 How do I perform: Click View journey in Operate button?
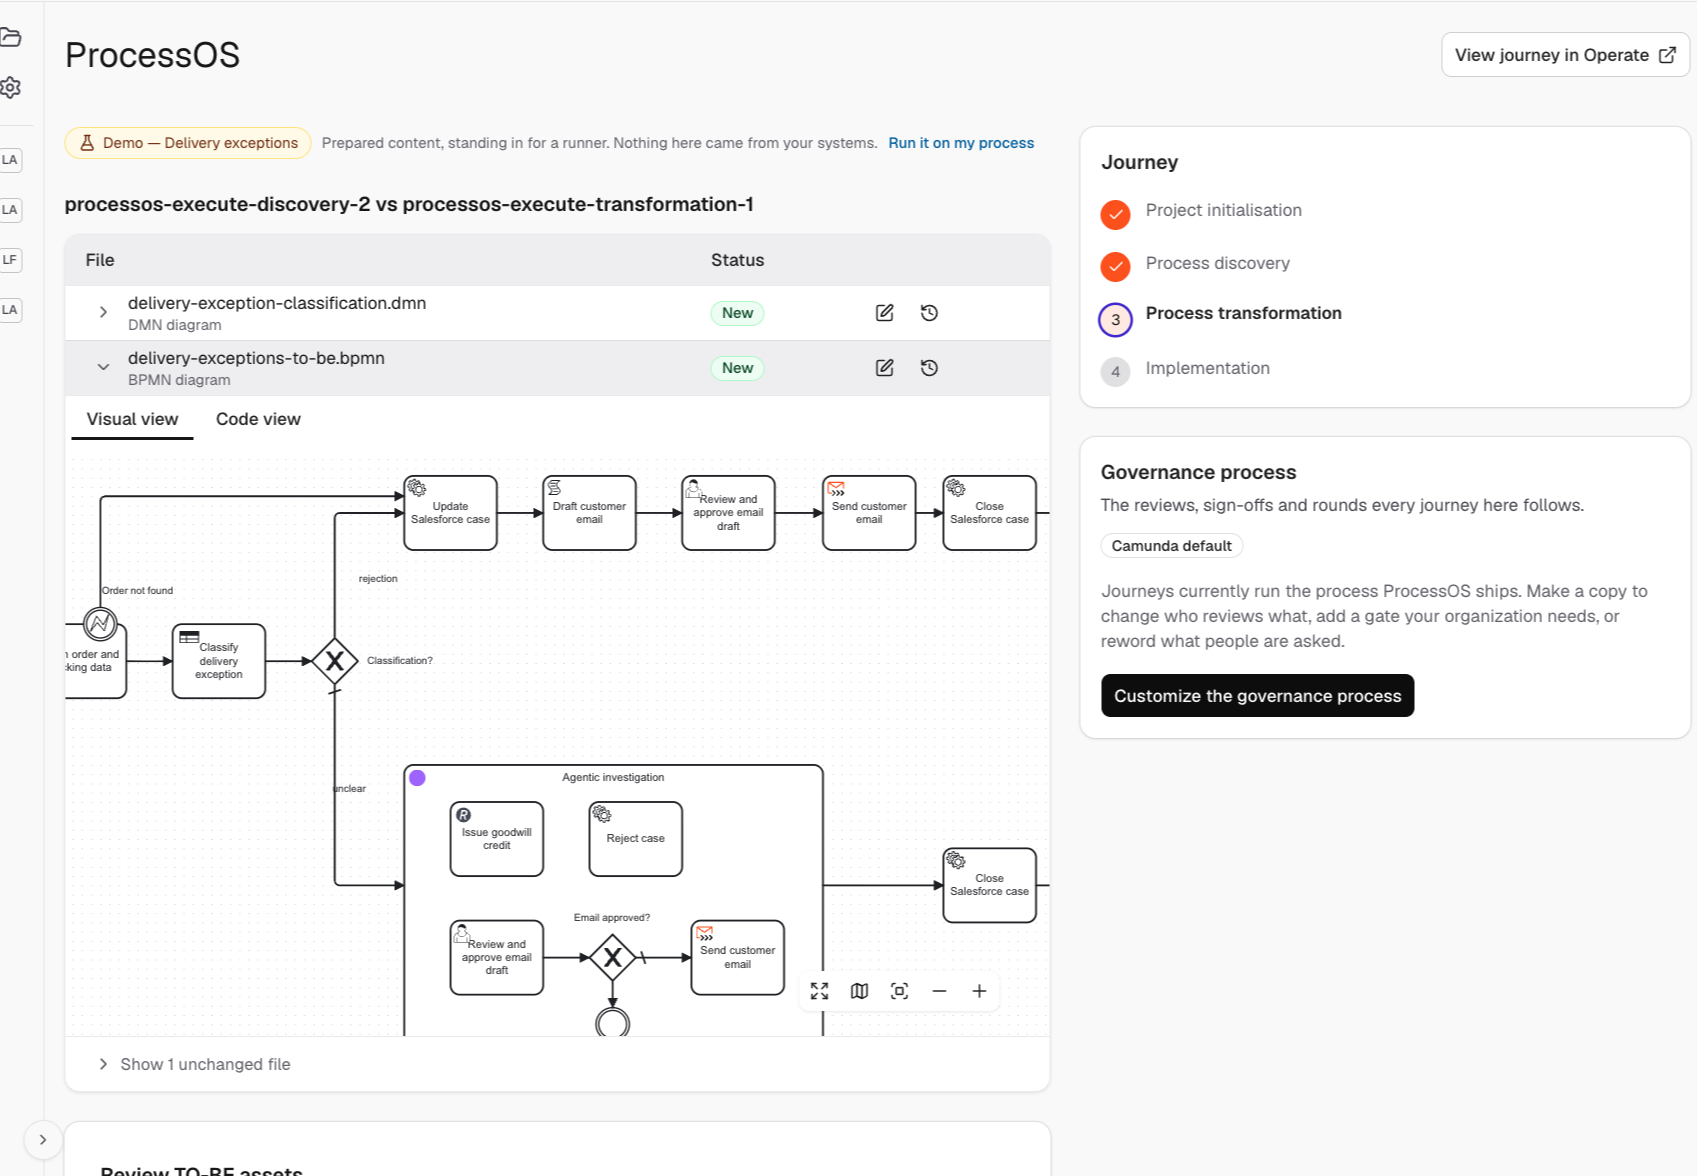click(x=1565, y=55)
